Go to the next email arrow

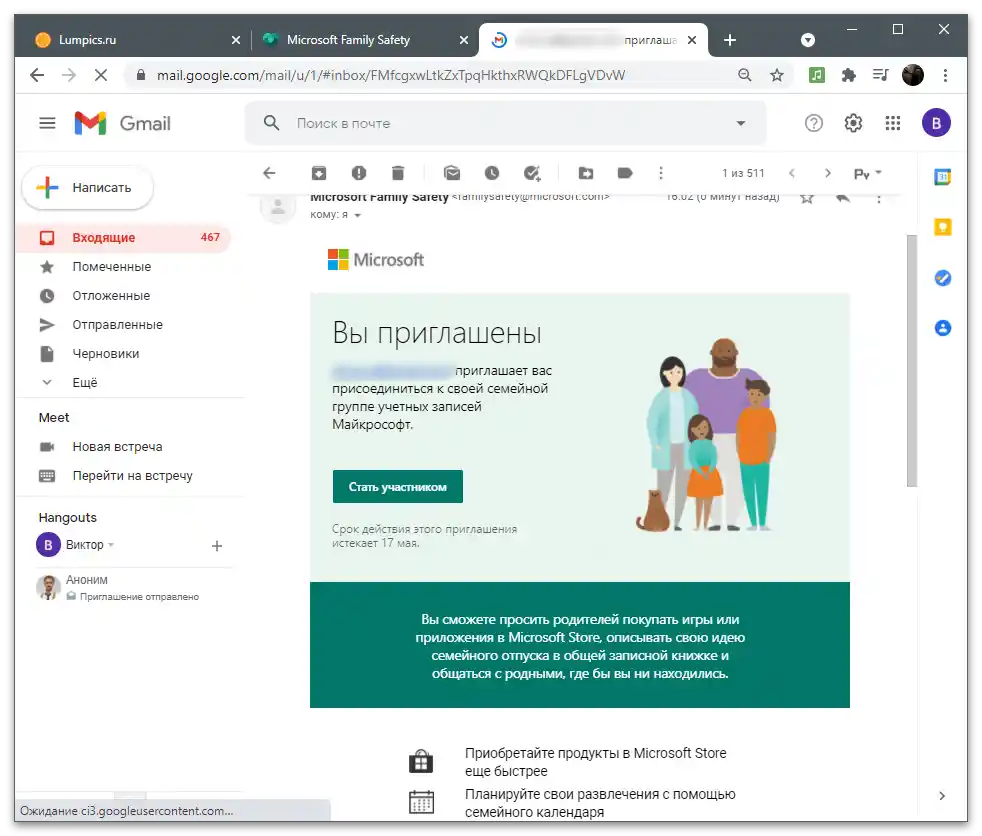point(827,173)
